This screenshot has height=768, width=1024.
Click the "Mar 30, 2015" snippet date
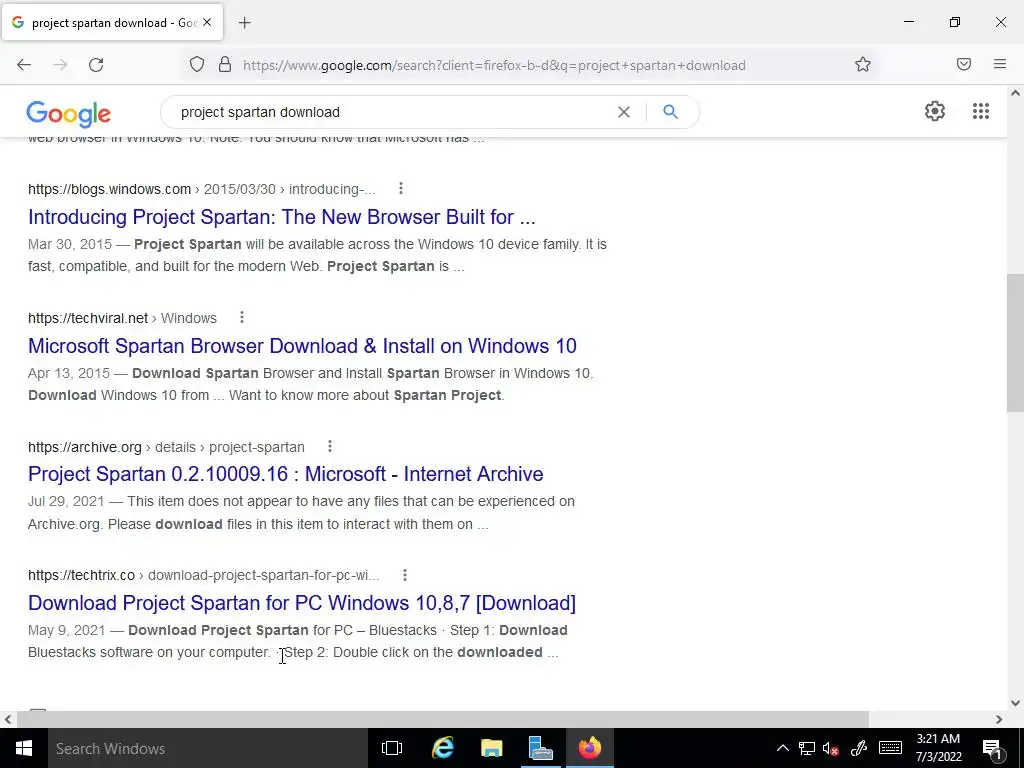70,244
